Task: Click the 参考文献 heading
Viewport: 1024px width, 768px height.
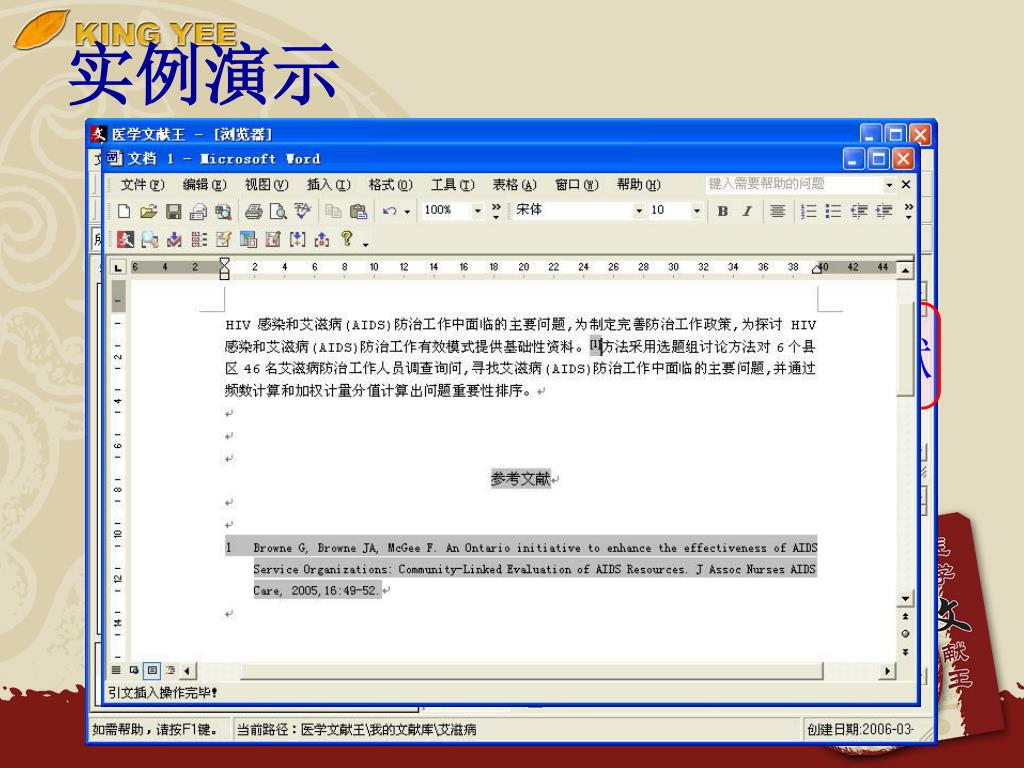Action: (x=520, y=479)
